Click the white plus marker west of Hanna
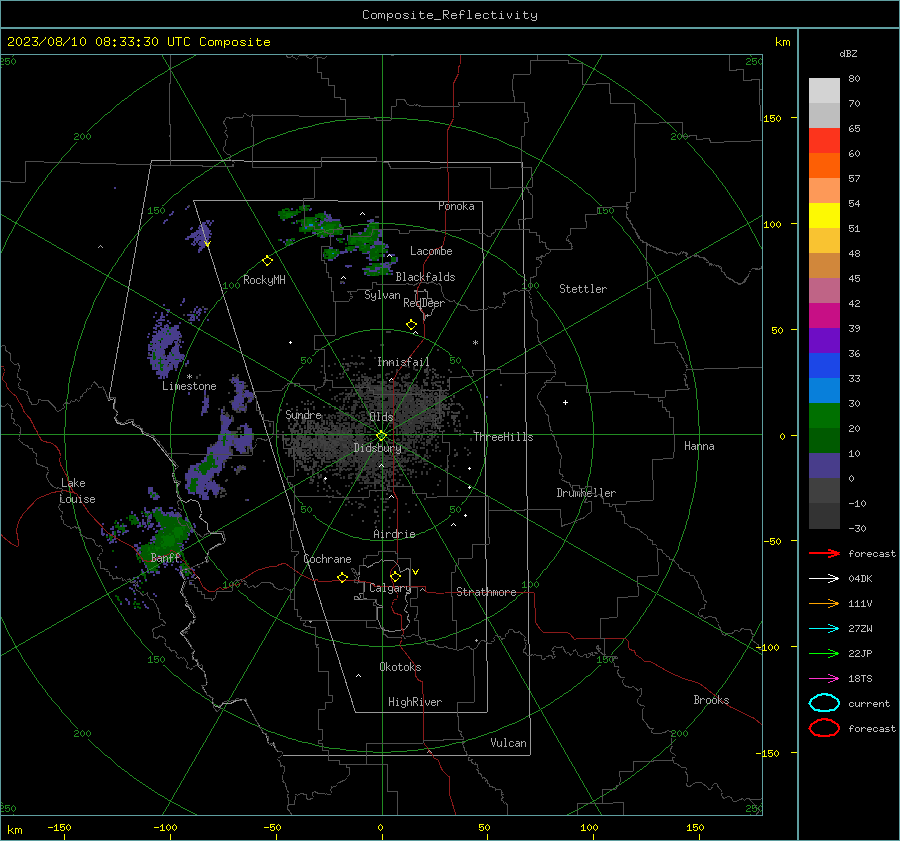Viewport: 900px width, 841px height. click(565, 402)
